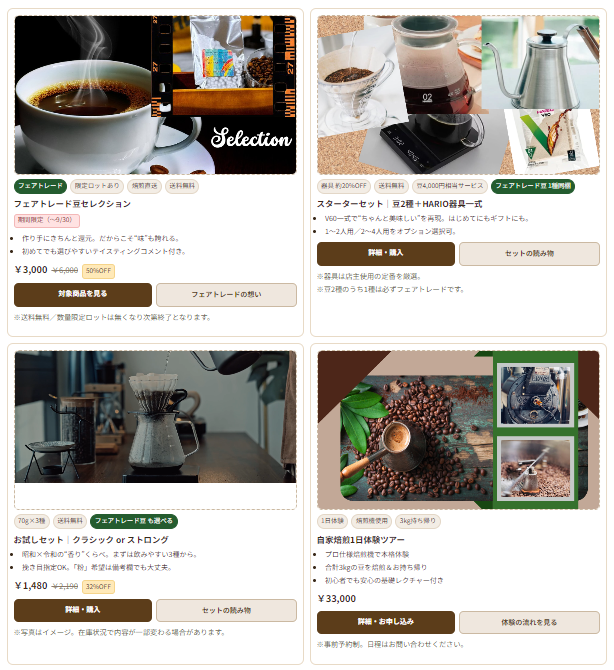The height and width of the screenshot is (670, 614).
Task: Open the pour-over dripper product photo
Action: coord(155,417)
